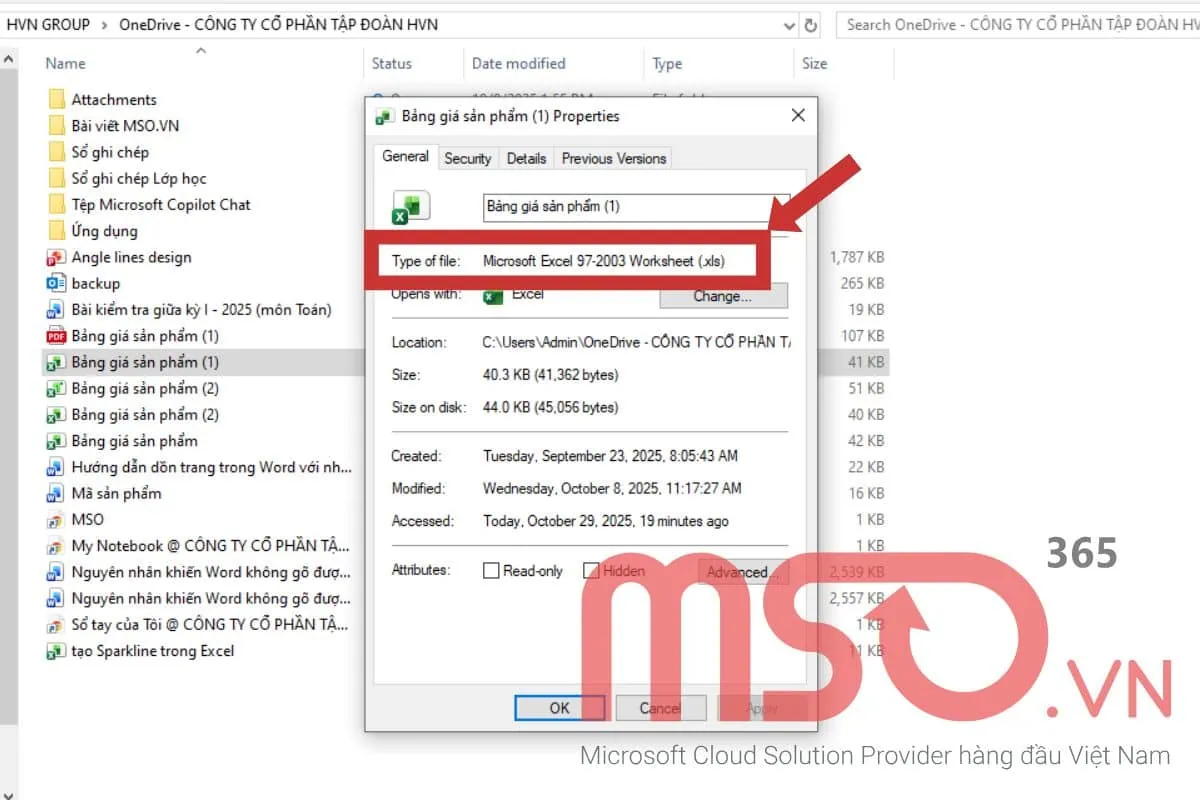This screenshot has width=1200, height=800.
Task: Select the Outlook backup file icon
Action: click(x=56, y=284)
